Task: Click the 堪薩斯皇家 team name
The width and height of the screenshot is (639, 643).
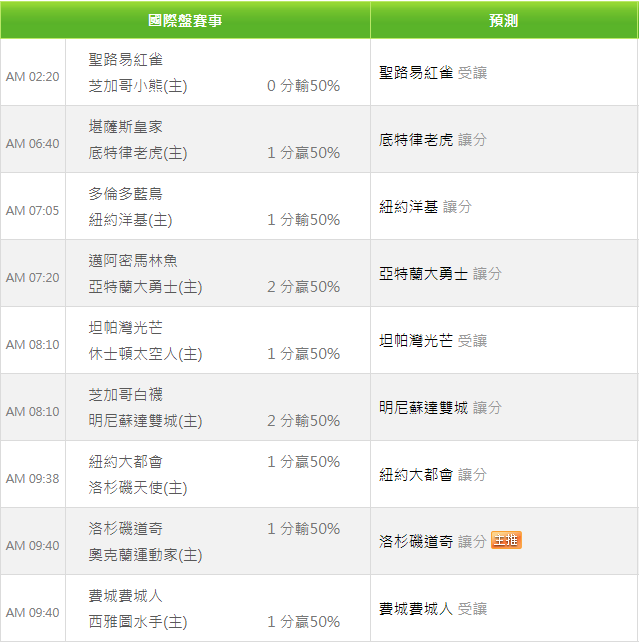Action: point(126,127)
